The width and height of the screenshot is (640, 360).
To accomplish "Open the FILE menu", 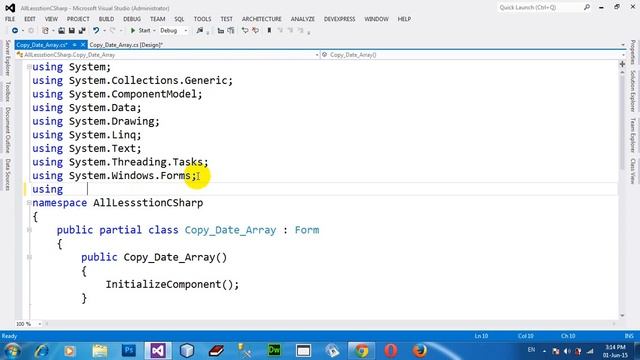I will [x=10, y=19].
